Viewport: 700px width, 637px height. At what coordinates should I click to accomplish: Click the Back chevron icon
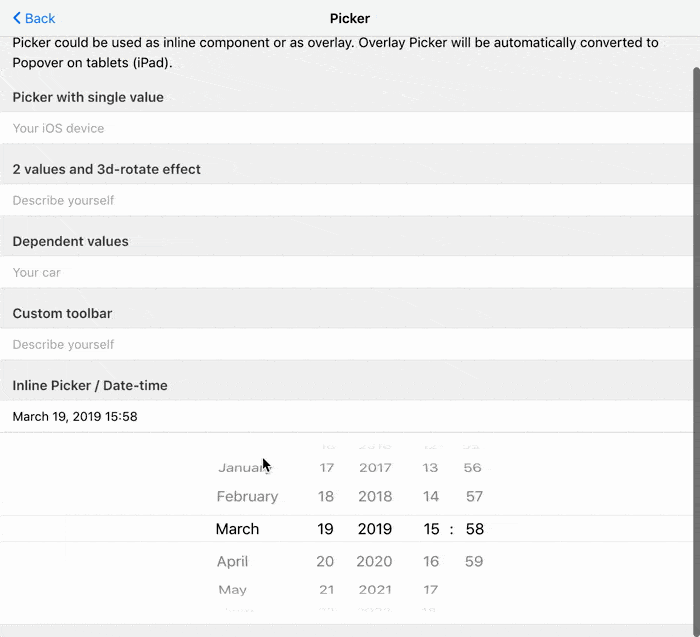(17, 18)
